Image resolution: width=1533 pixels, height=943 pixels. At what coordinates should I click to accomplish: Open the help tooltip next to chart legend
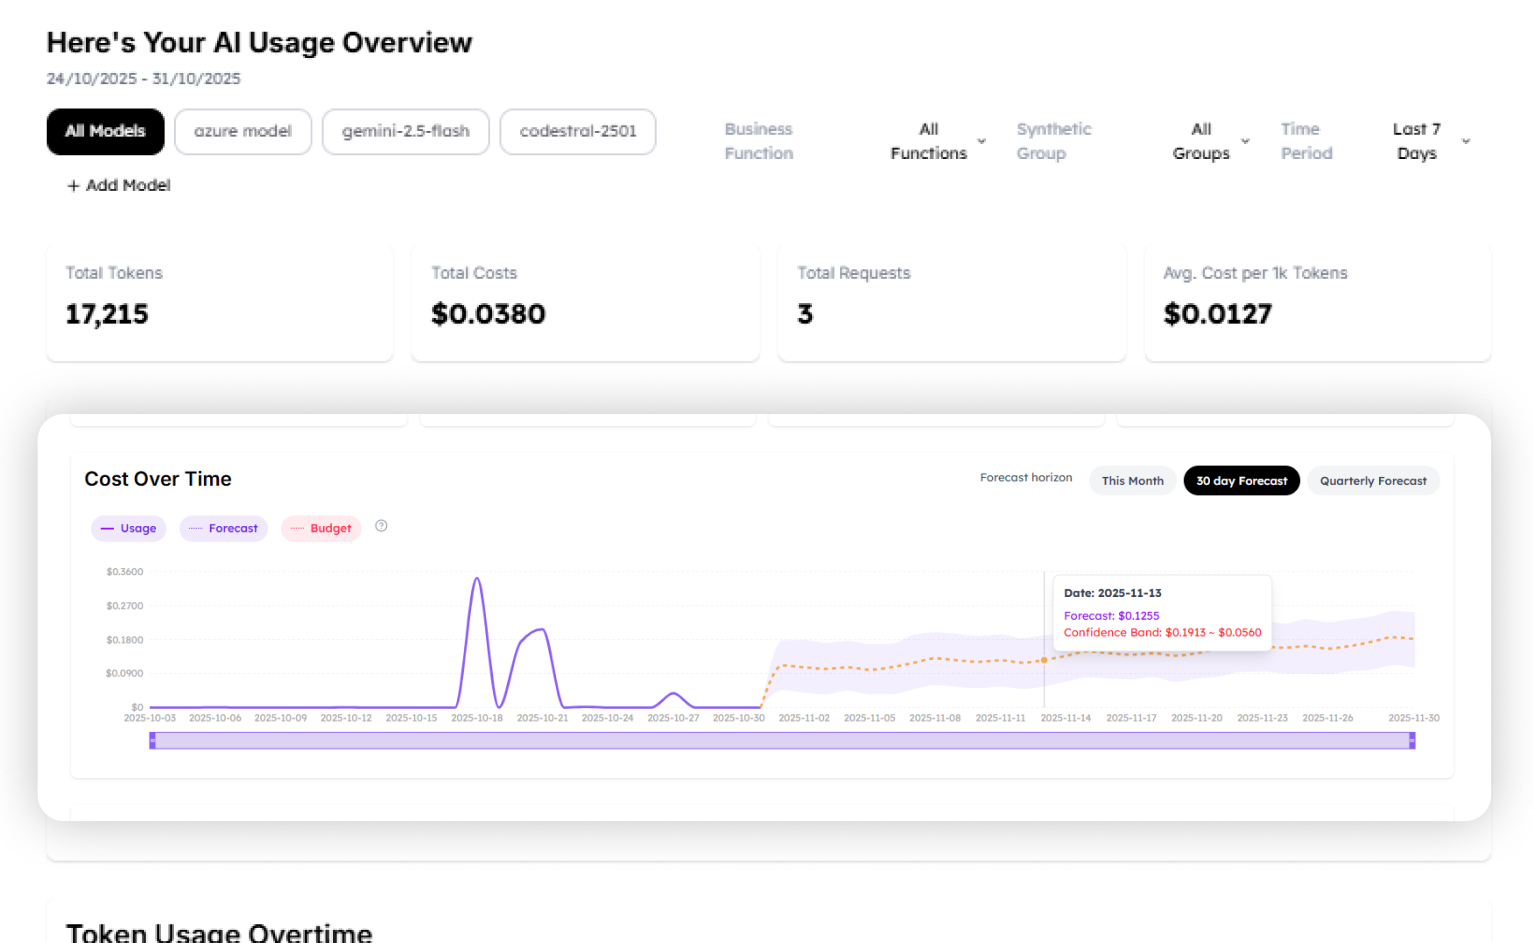381,525
